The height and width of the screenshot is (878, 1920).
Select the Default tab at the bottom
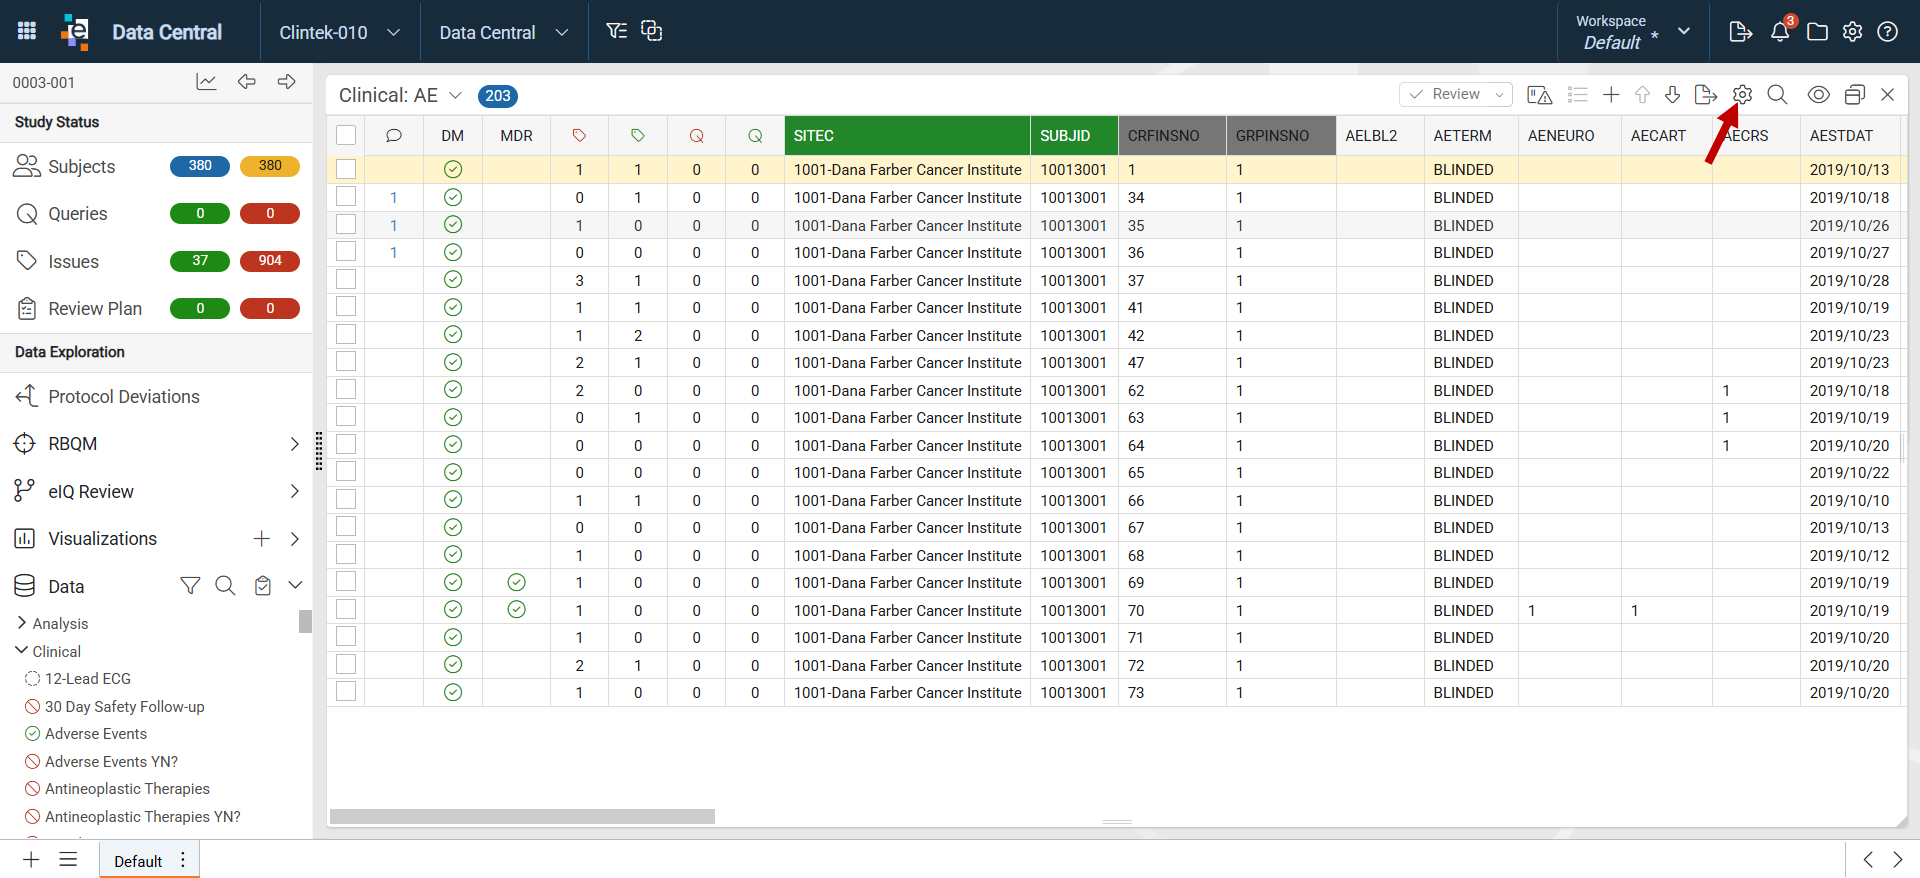click(138, 861)
